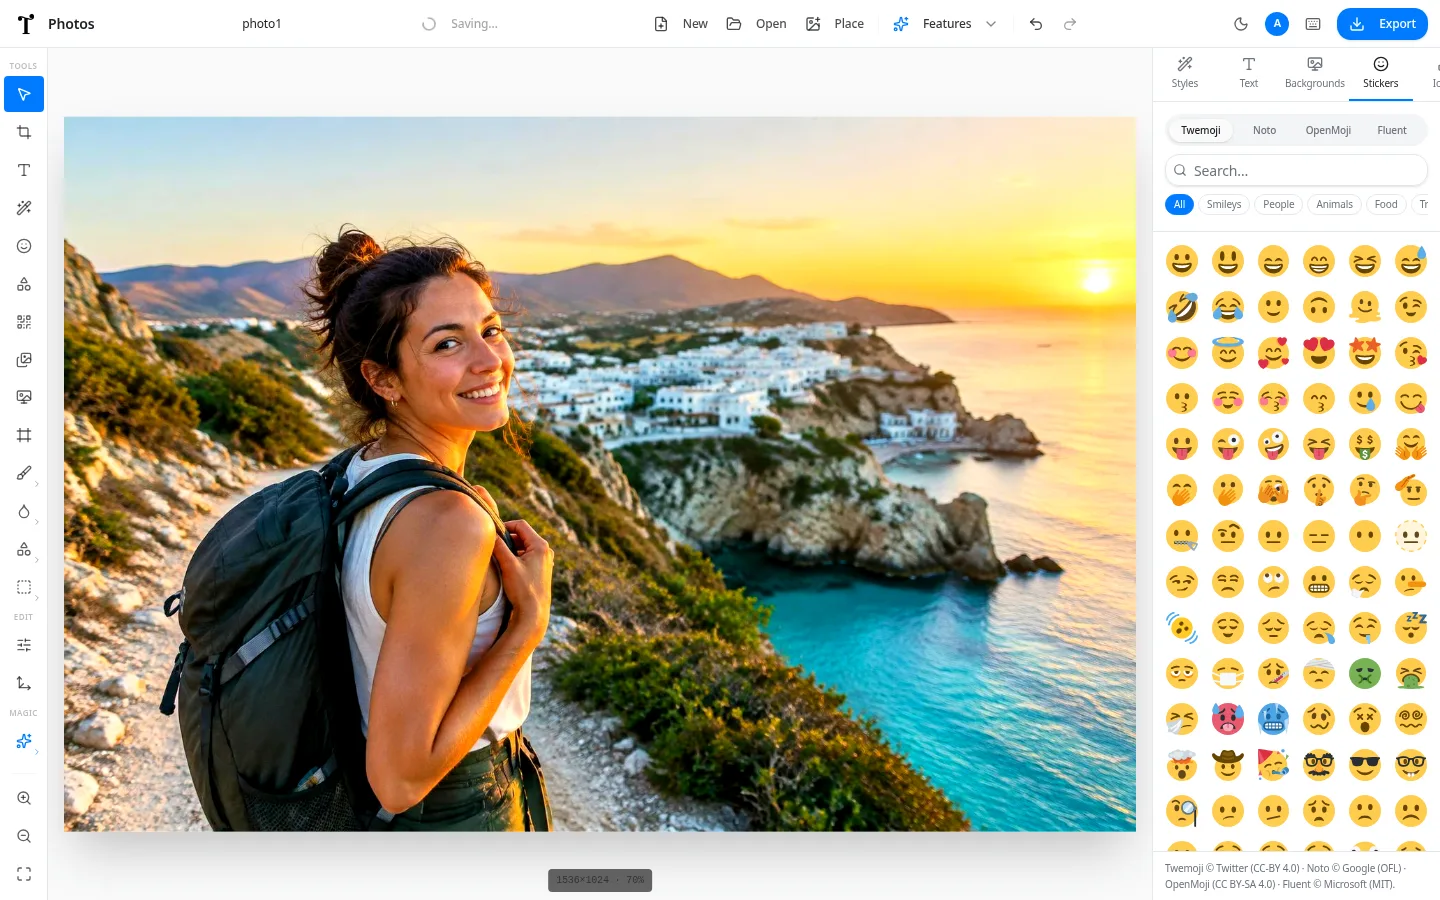Screen dimensions: 1440x900
Task: Open the smiley Stickers tool in left toolbar
Action: [24, 246]
